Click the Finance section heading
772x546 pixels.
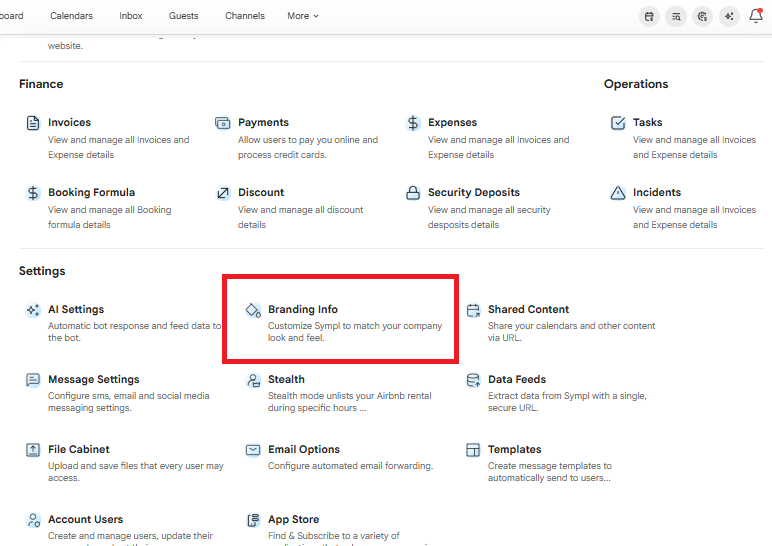click(41, 84)
